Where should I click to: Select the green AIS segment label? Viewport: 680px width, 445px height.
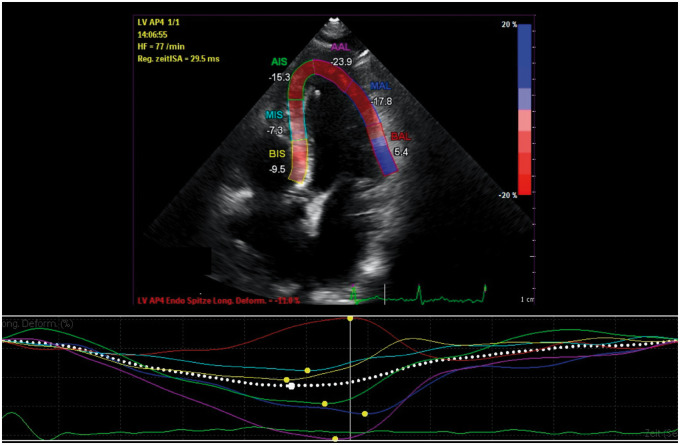[277, 60]
